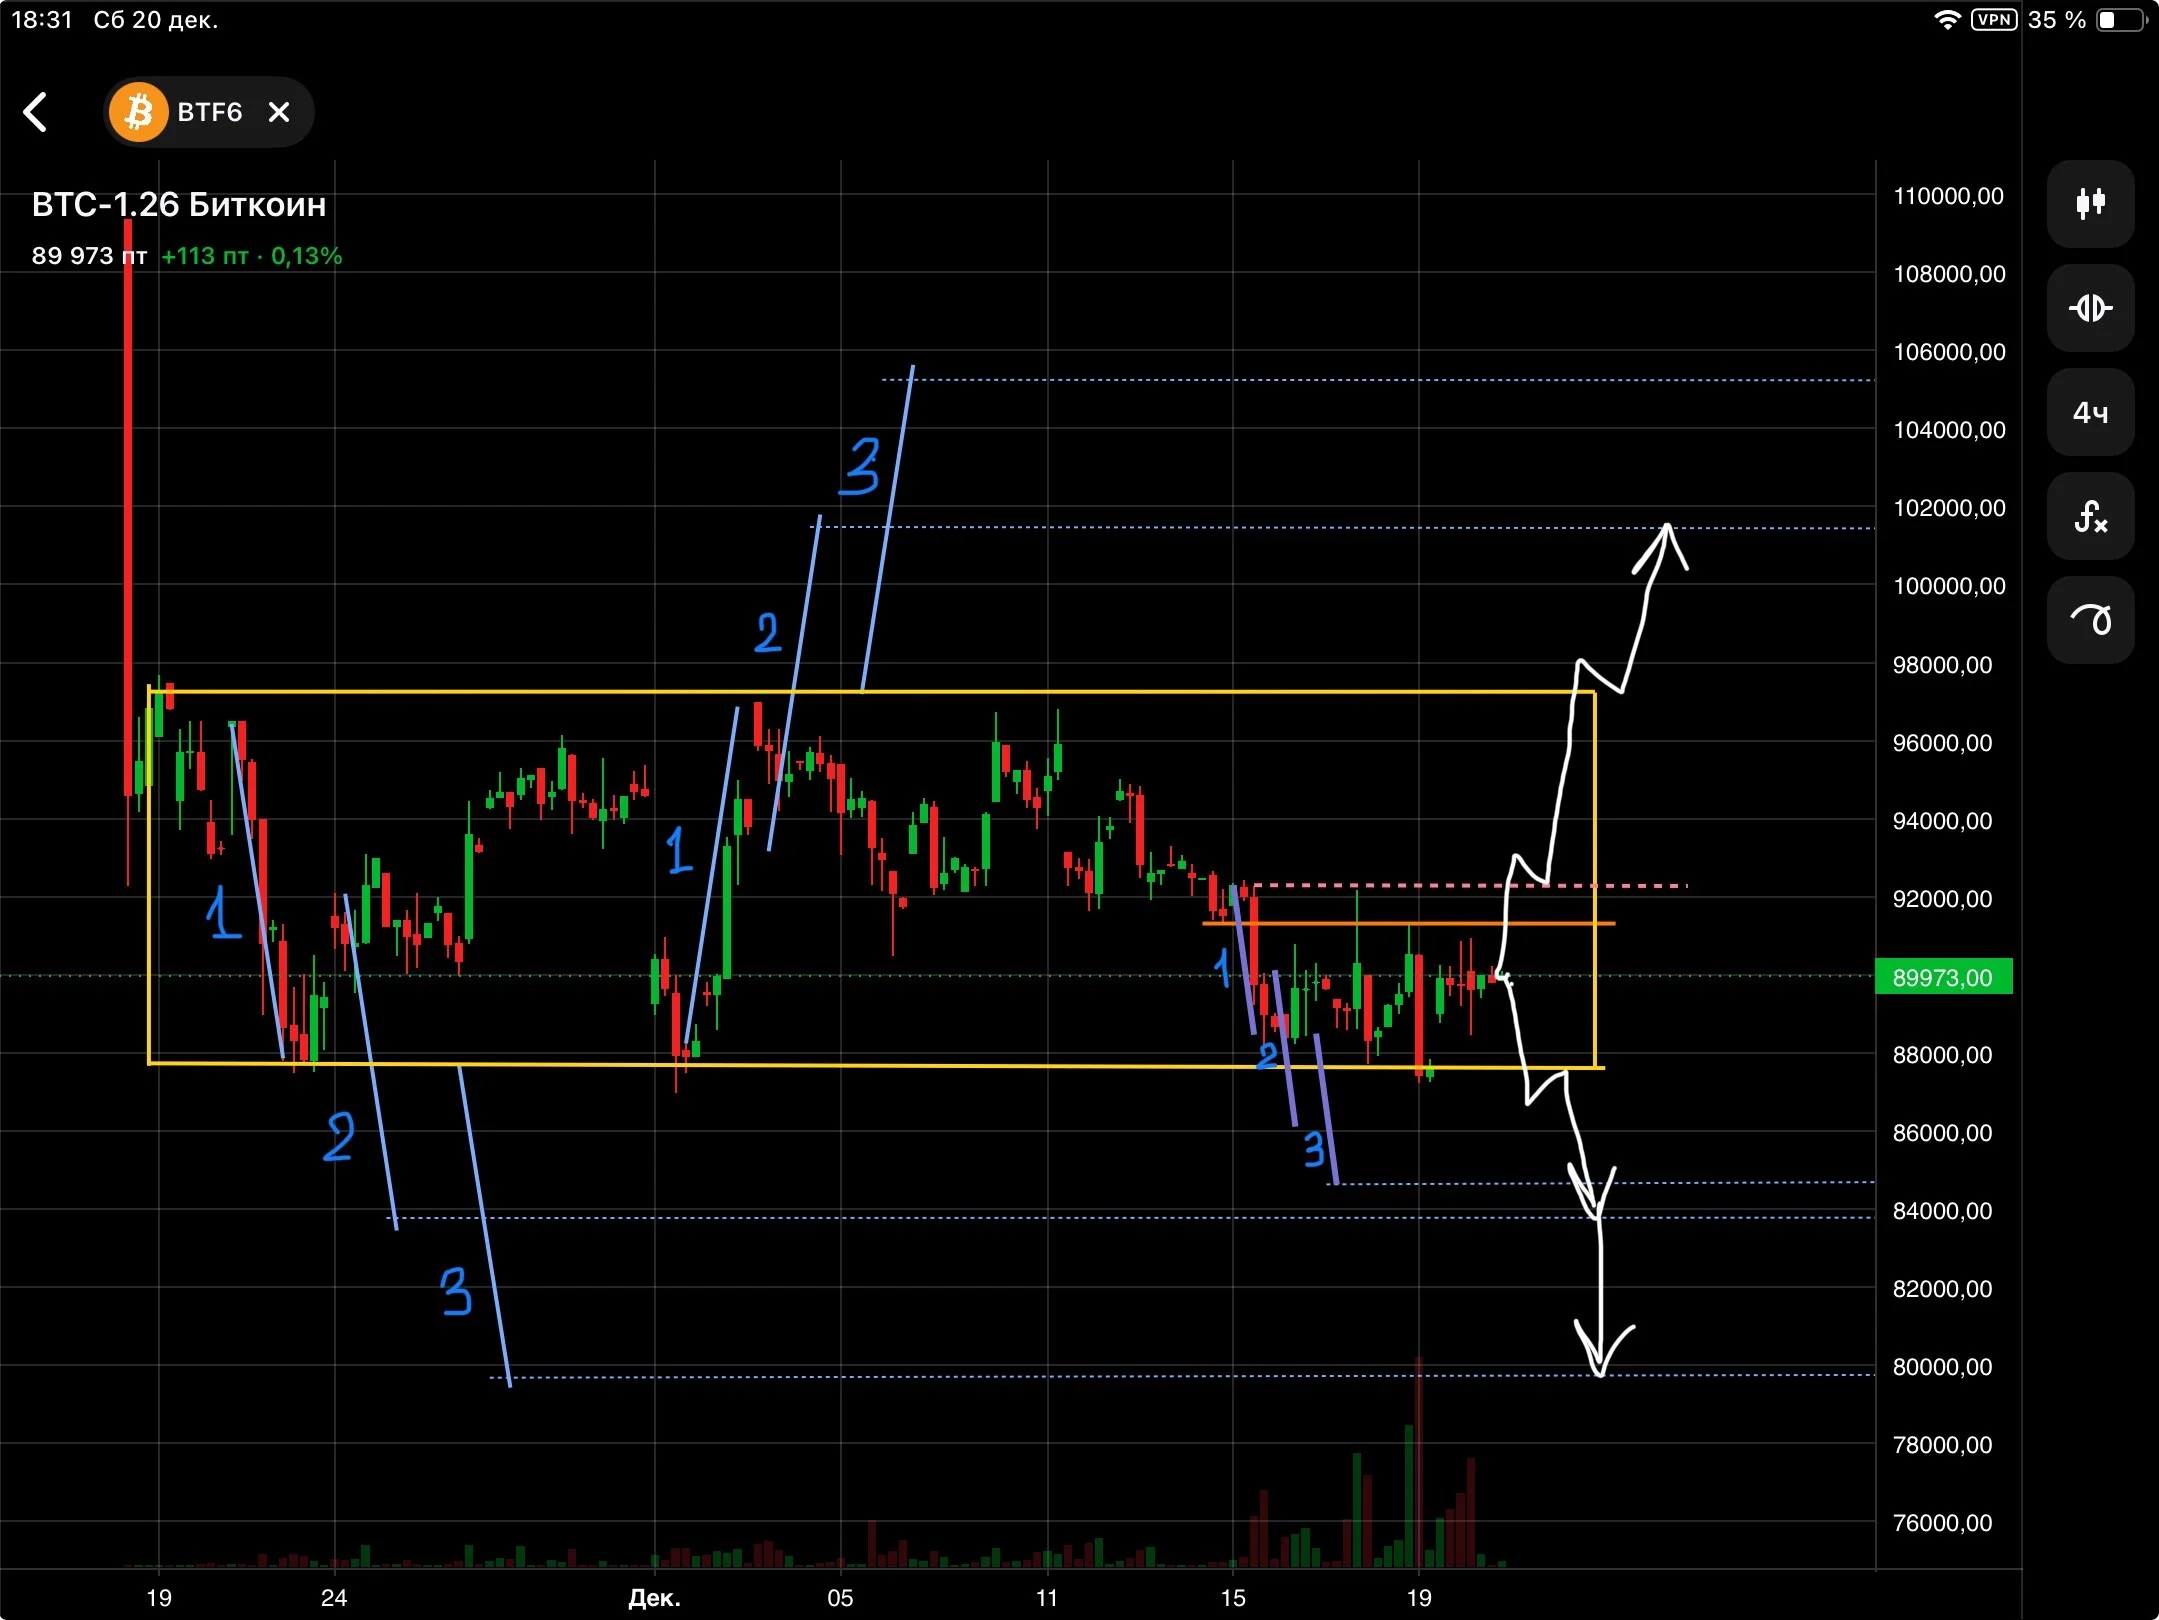Go back with the left arrow
This screenshot has height=1620, width=2159.
click(x=36, y=112)
